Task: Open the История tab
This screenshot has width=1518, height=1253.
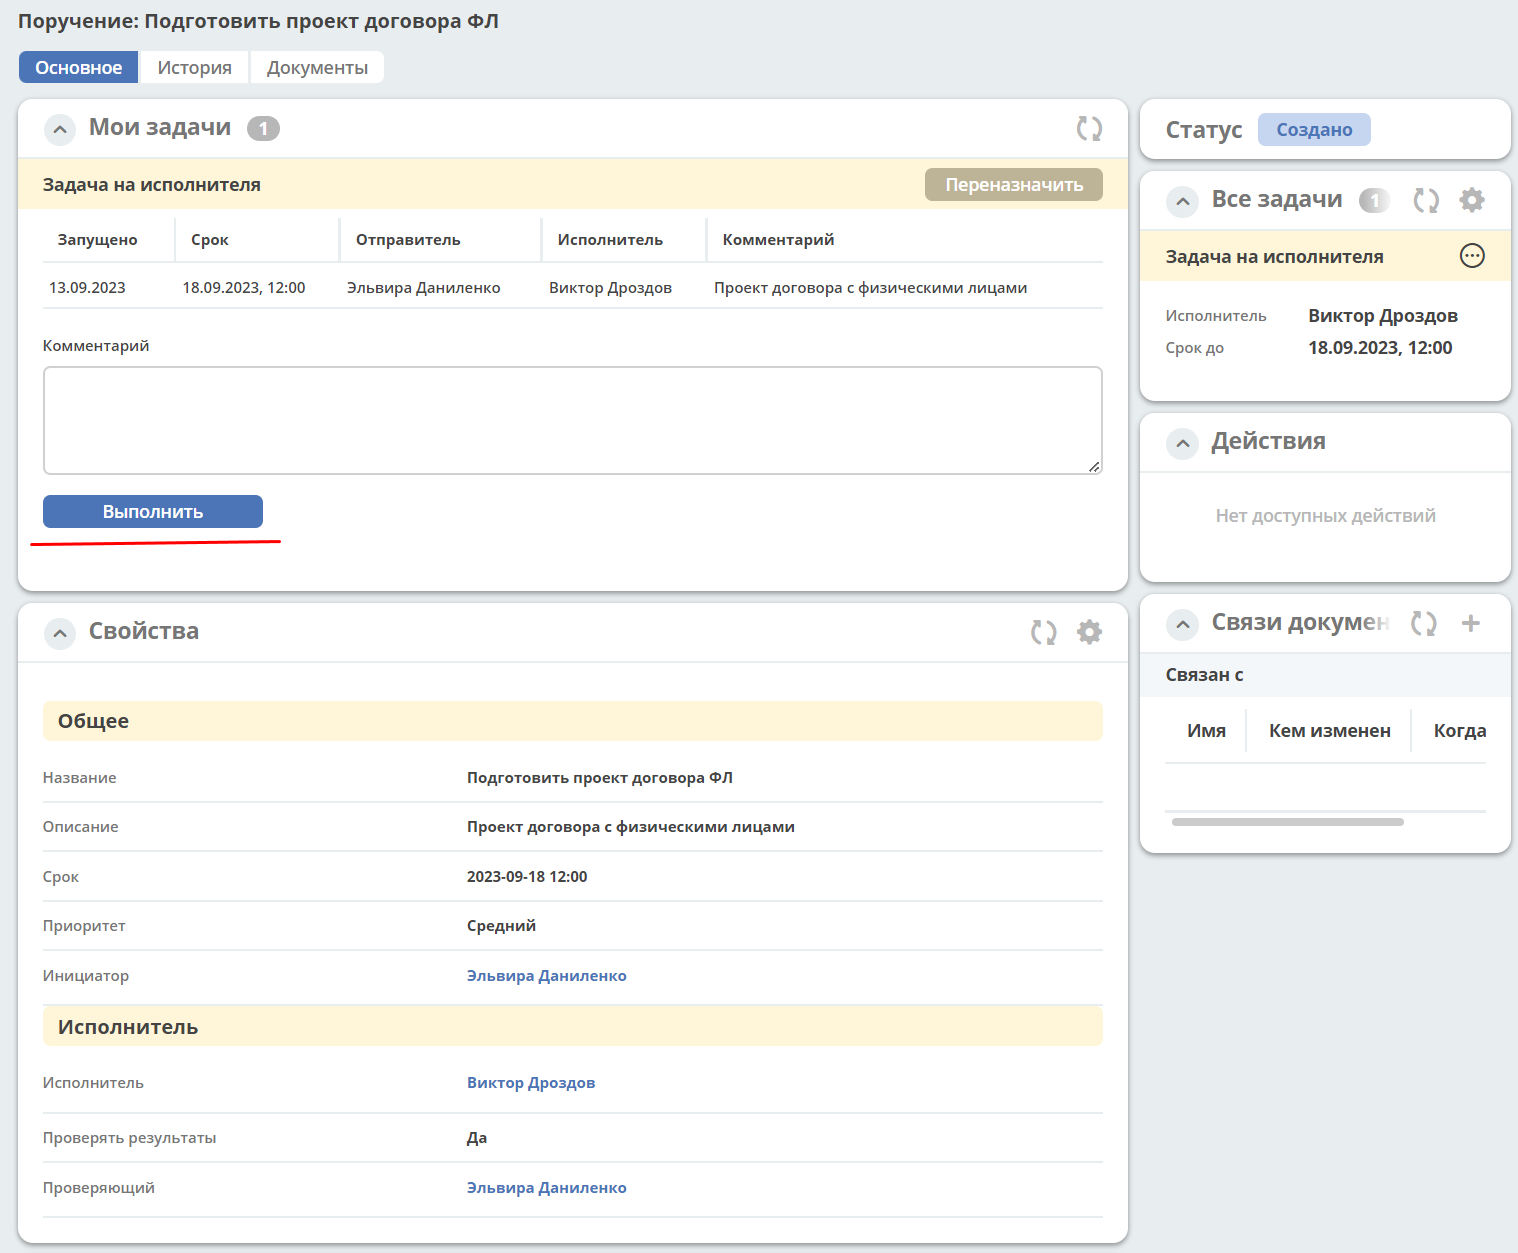Action: 194,67
